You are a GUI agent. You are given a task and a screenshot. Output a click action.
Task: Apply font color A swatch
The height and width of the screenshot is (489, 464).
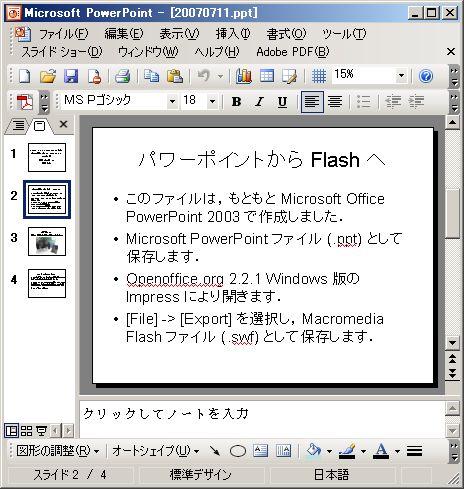tap(381, 451)
